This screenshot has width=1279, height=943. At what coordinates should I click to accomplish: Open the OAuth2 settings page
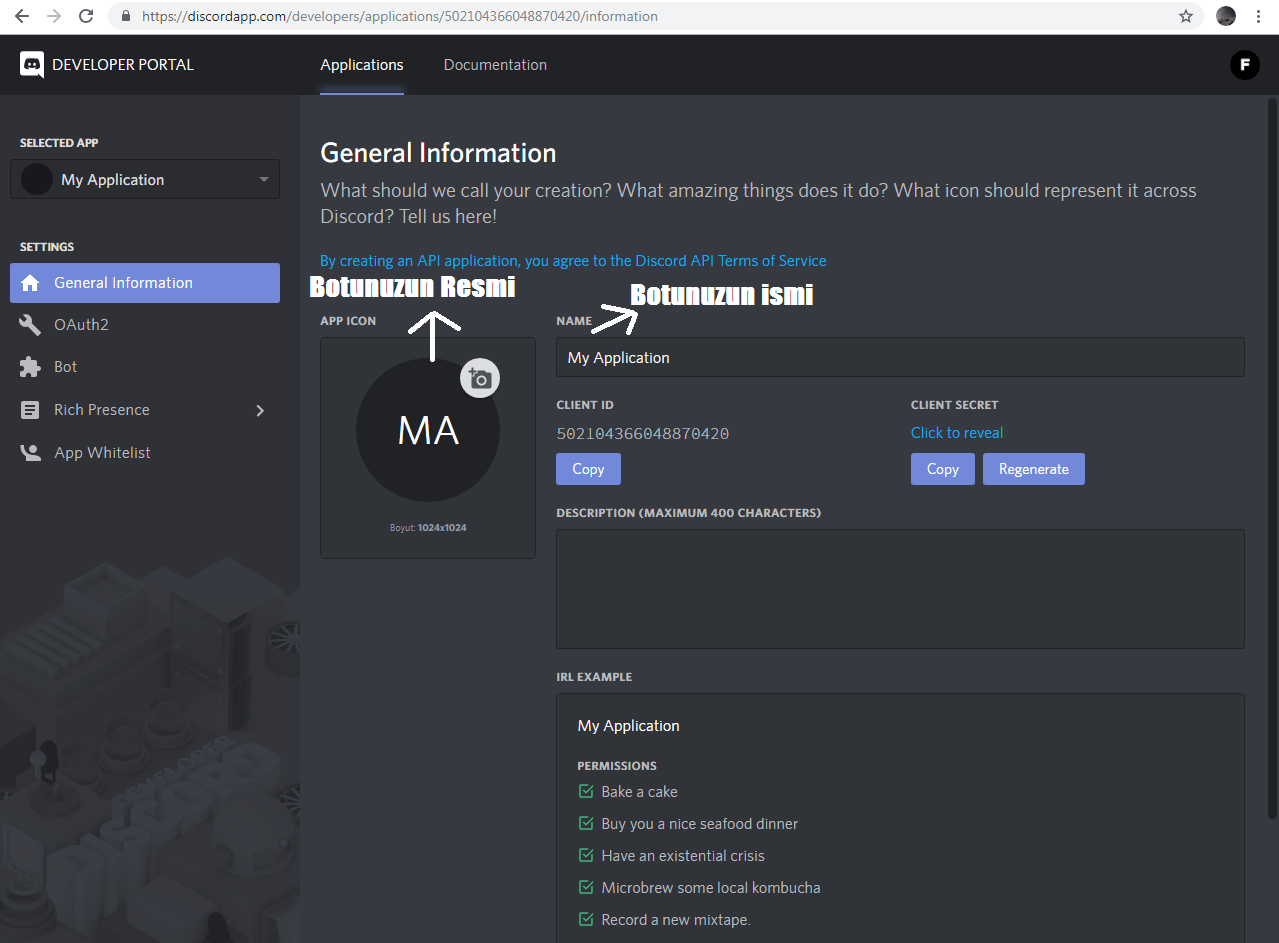coord(145,325)
